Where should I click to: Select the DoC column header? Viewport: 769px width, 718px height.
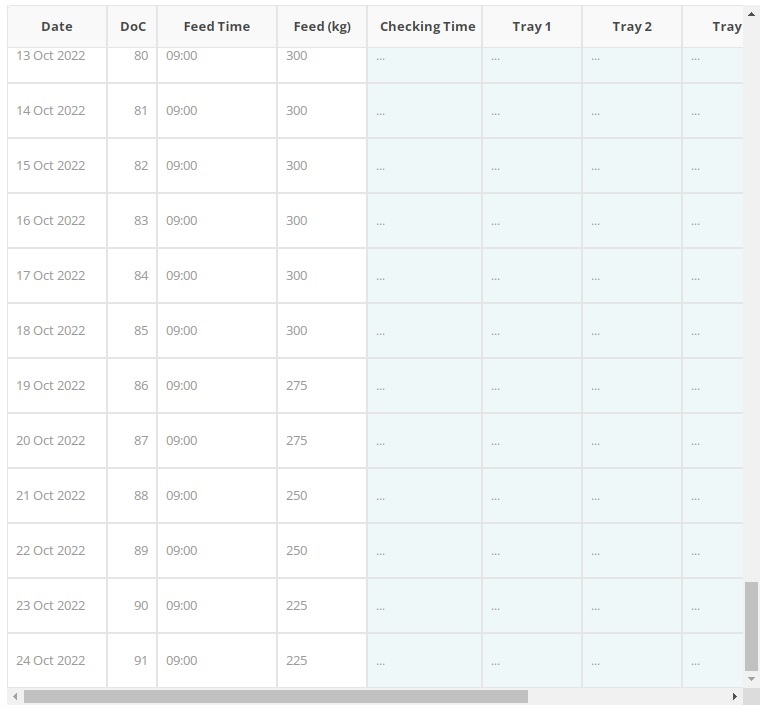pos(132,26)
